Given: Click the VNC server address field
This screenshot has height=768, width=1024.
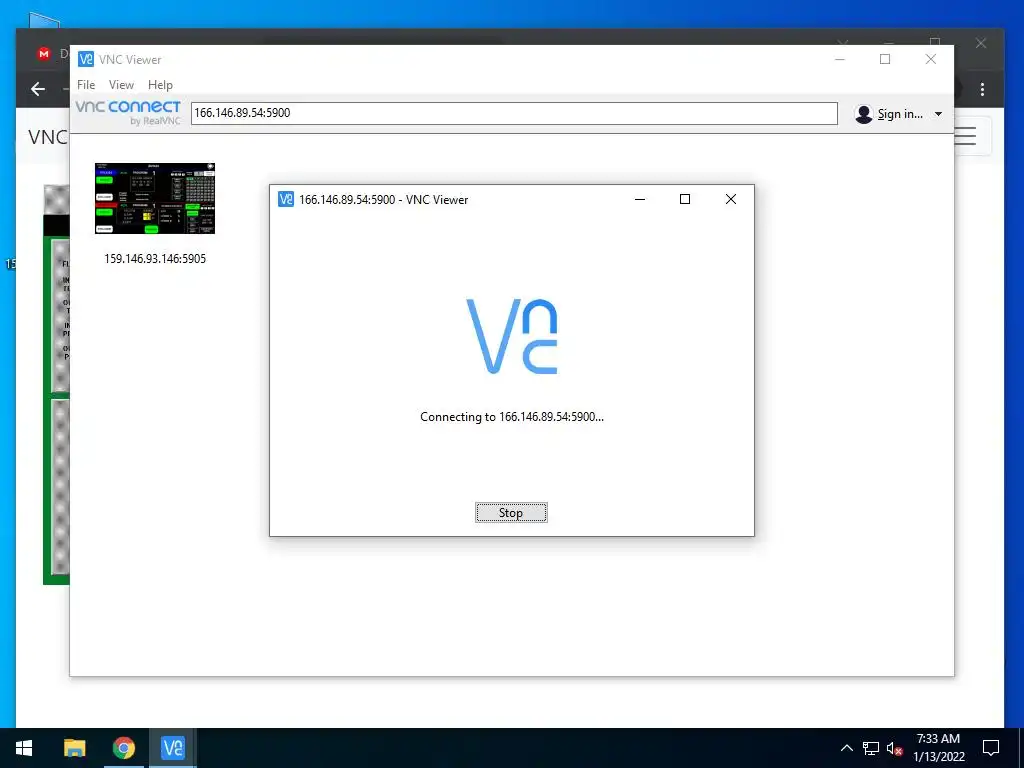Looking at the screenshot, I should [x=514, y=113].
